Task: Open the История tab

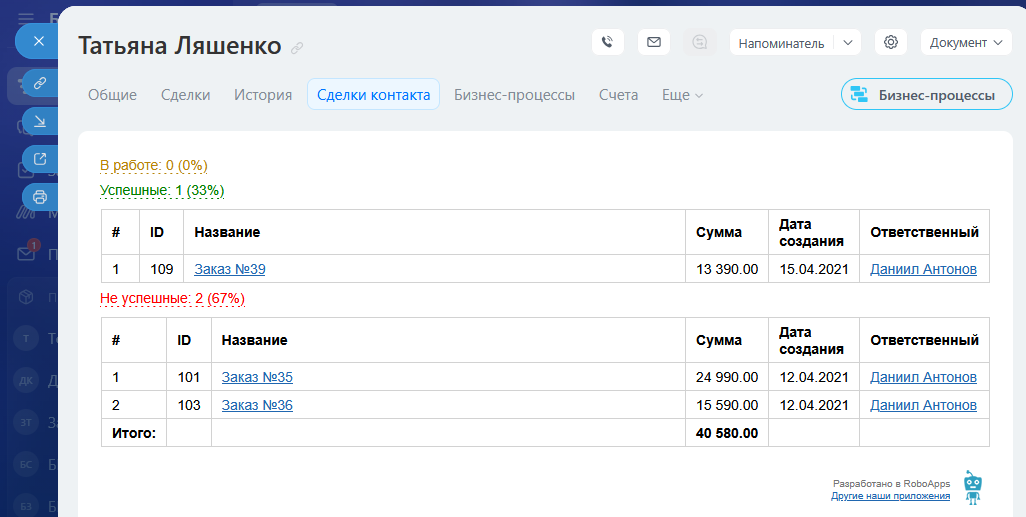Action: 263,95
